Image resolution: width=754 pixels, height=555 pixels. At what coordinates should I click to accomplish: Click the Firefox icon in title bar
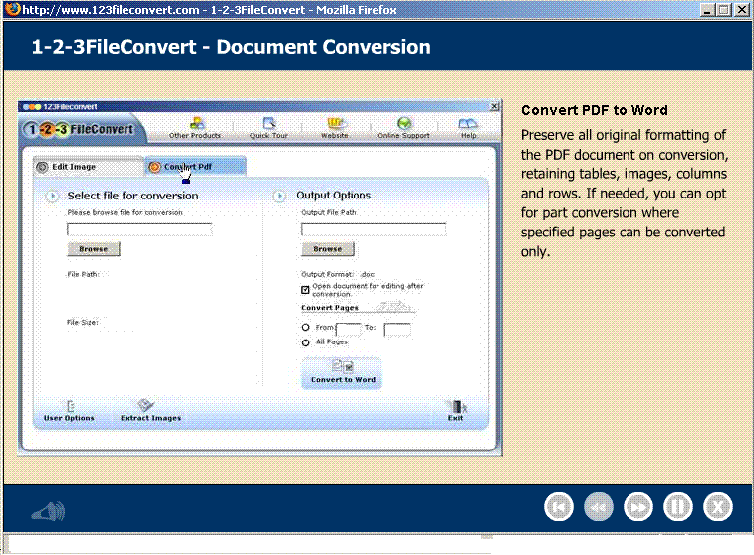13,9
